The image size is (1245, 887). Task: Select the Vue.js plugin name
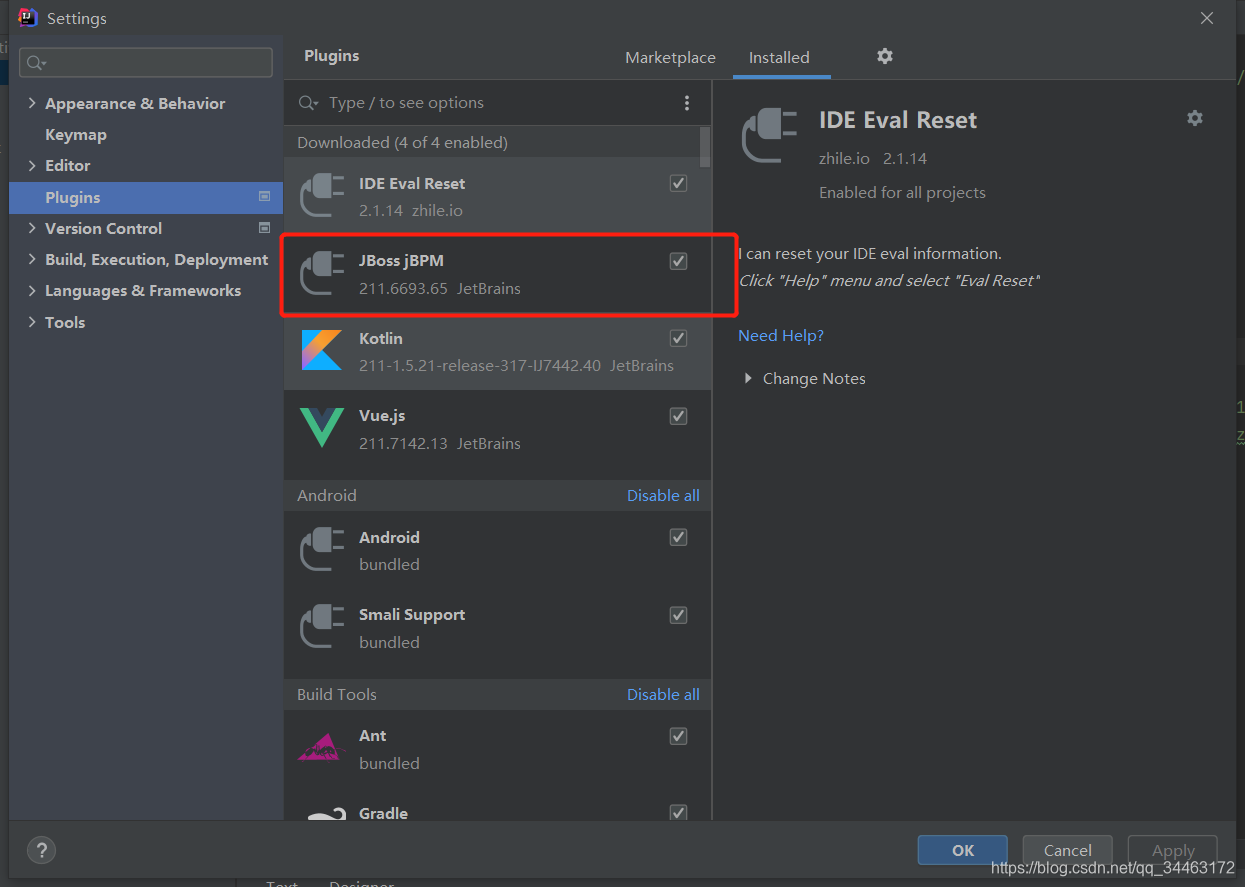click(382, 416)
